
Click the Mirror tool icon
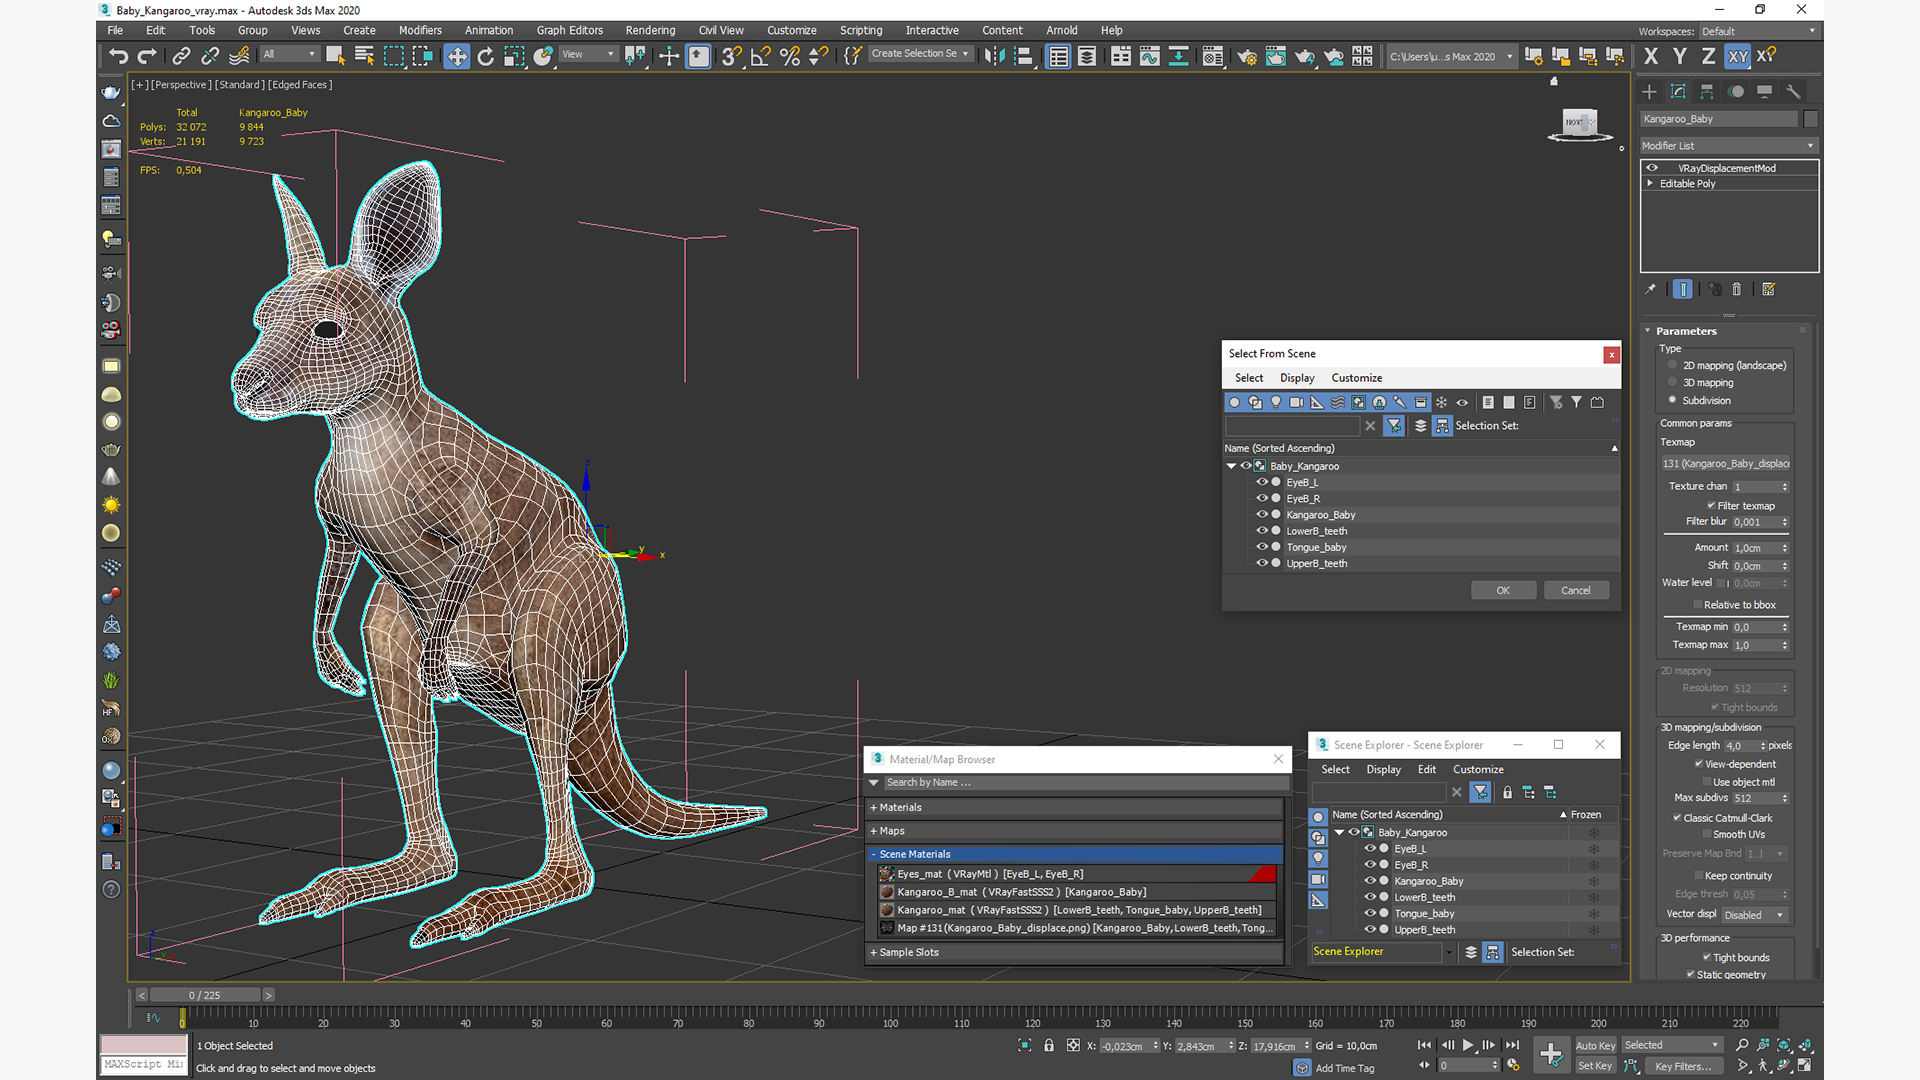point(993,56)
